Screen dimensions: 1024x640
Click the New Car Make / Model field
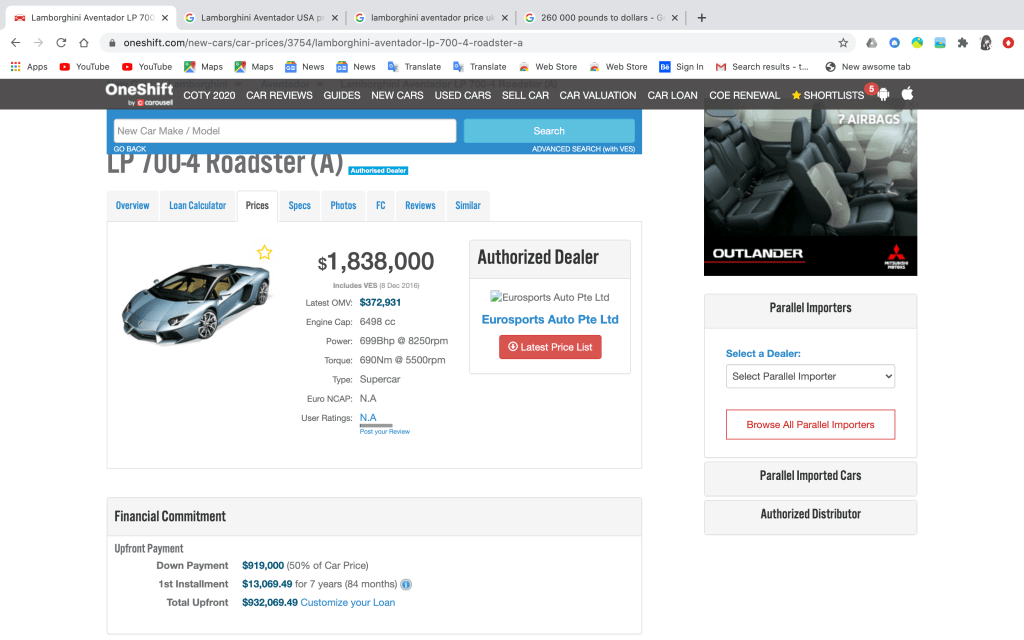[284, 131]
